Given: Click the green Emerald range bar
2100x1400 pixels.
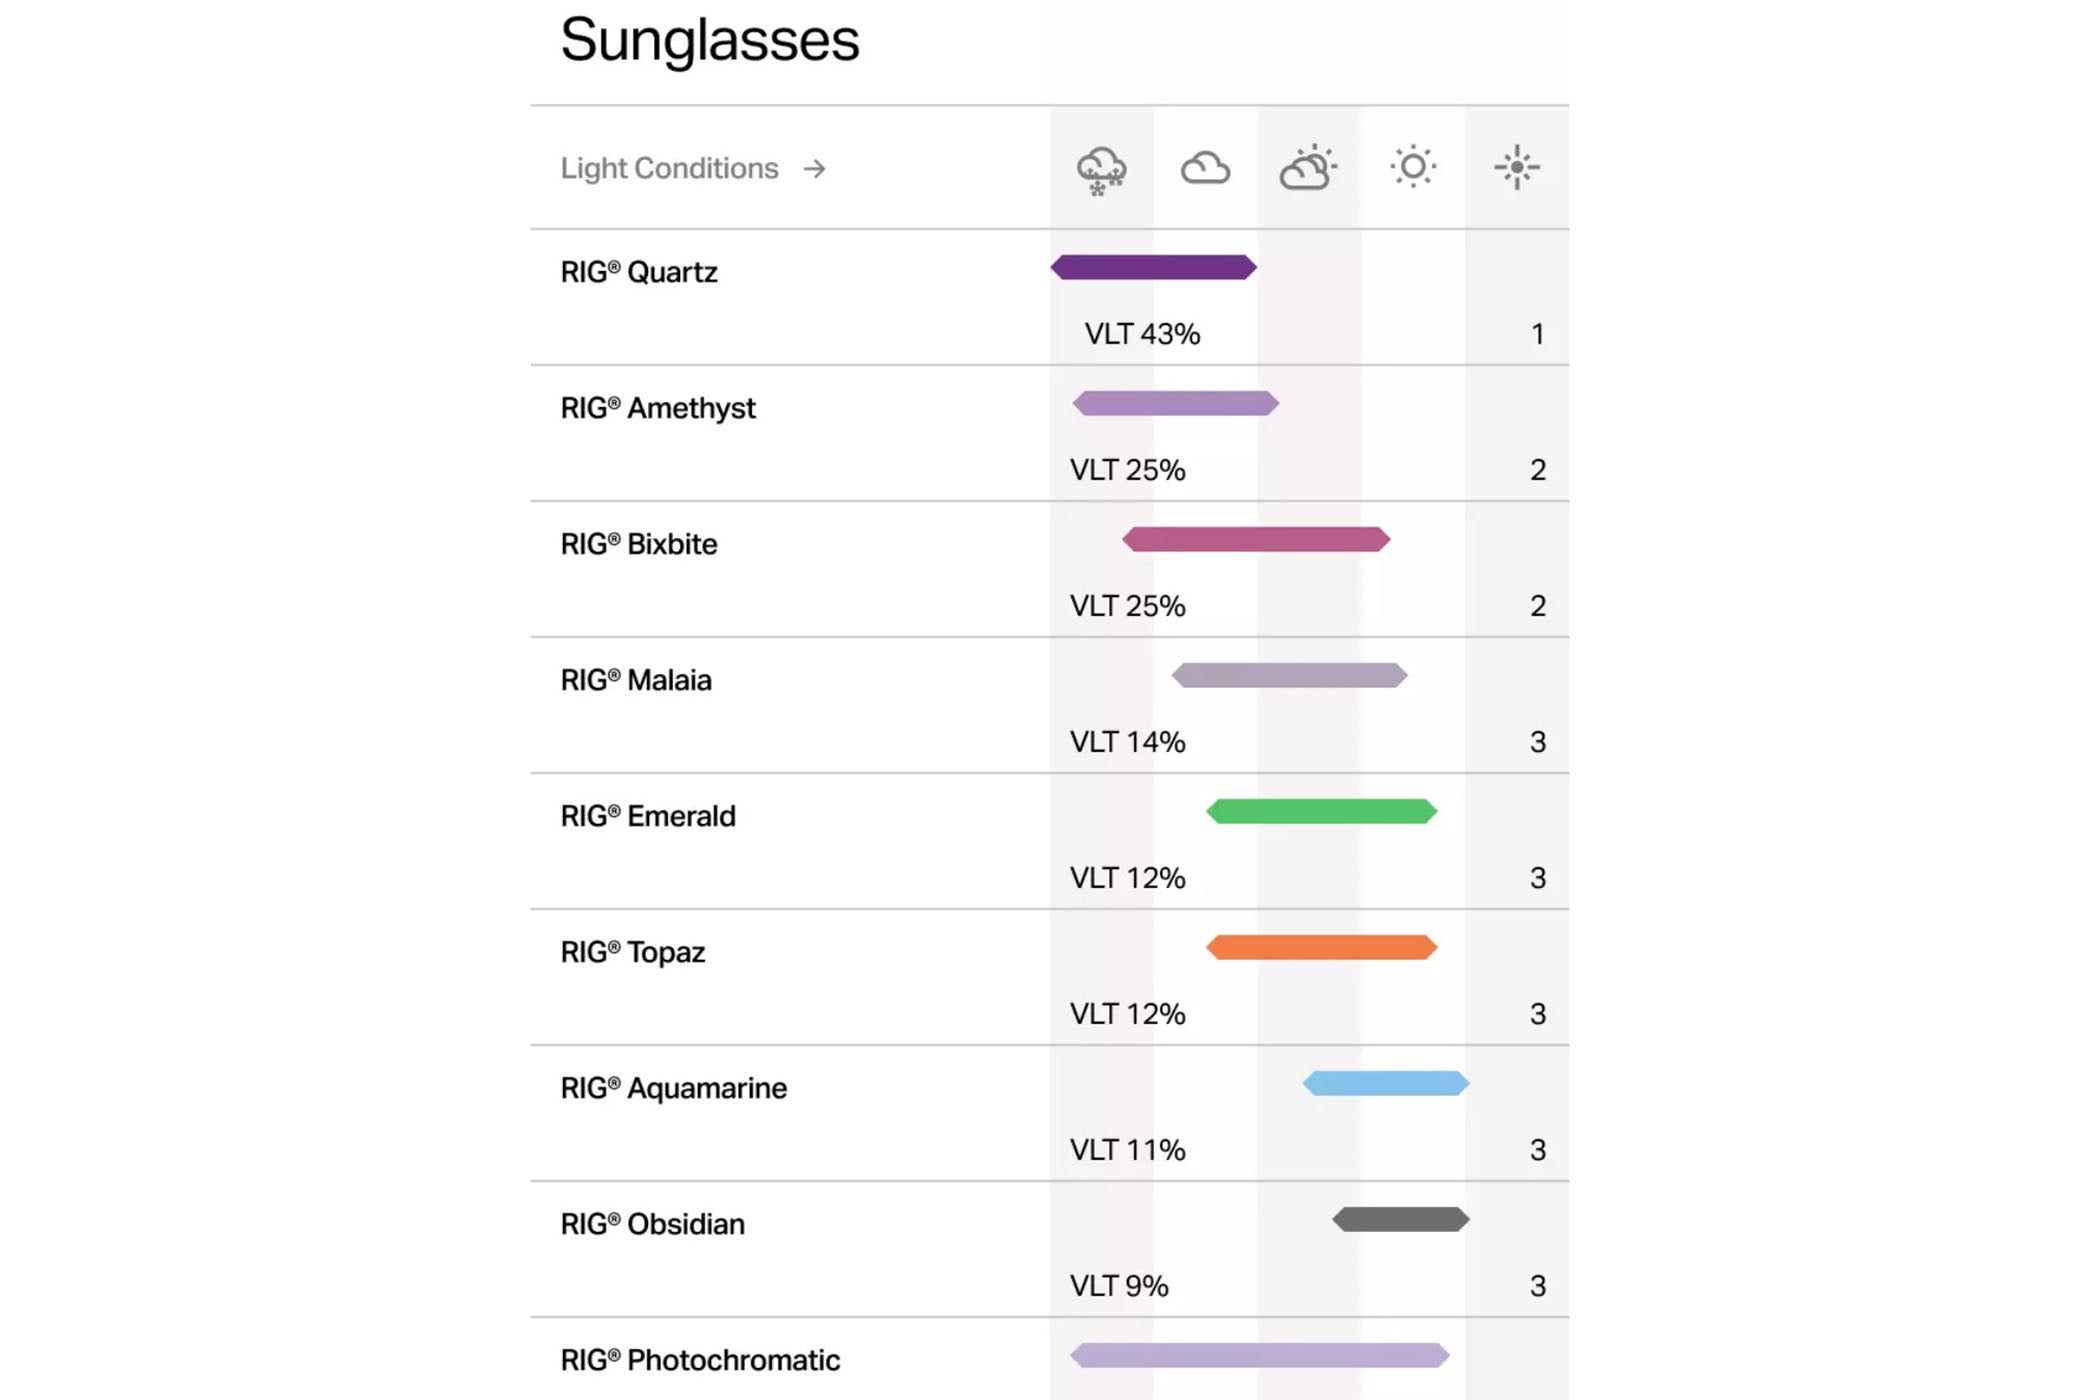Looking at the screenshot, I should [x=1321, y=811].
